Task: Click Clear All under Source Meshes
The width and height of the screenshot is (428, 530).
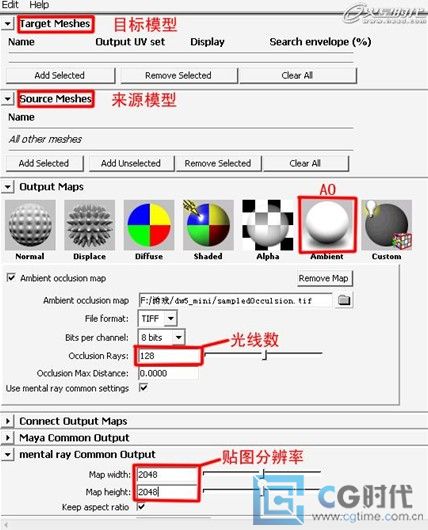Action: coord(305,163)
